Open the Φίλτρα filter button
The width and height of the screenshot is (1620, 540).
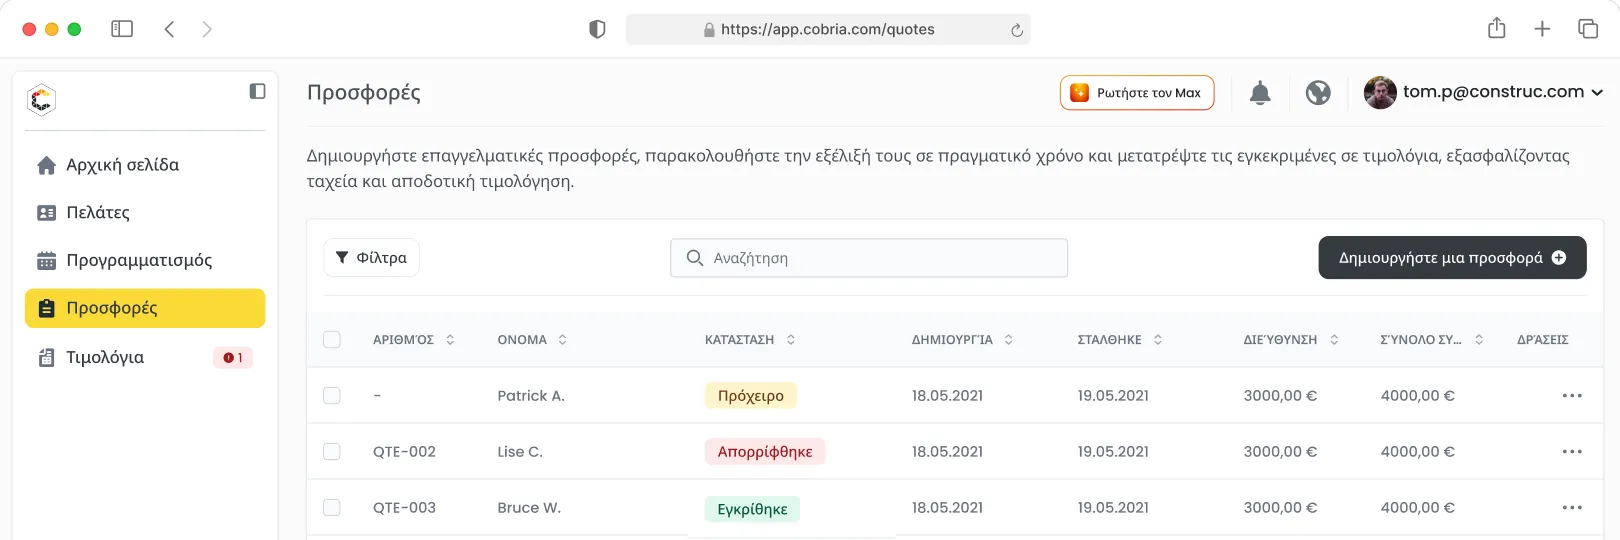[371, 257]
